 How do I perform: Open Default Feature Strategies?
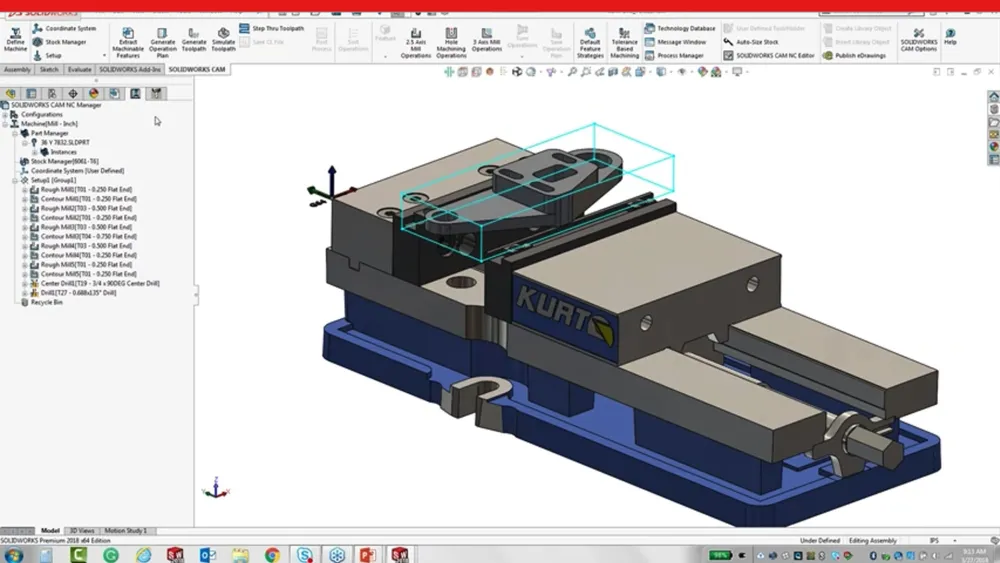(590, 43)
